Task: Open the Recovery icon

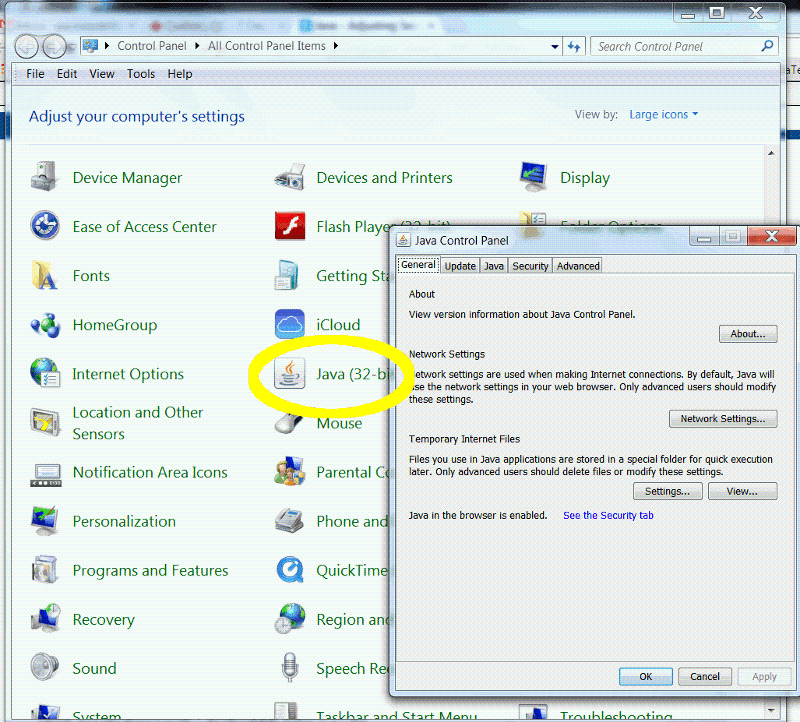Action: [46, 618]
